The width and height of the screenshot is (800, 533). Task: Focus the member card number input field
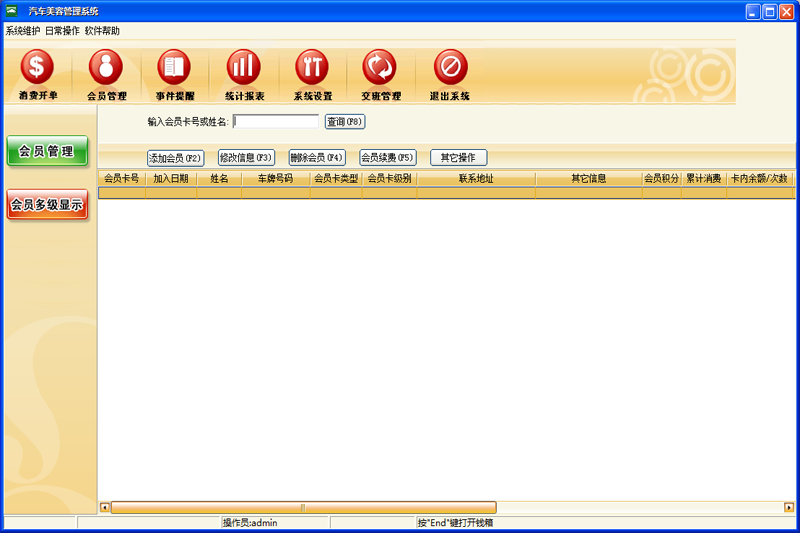(276, 121)
